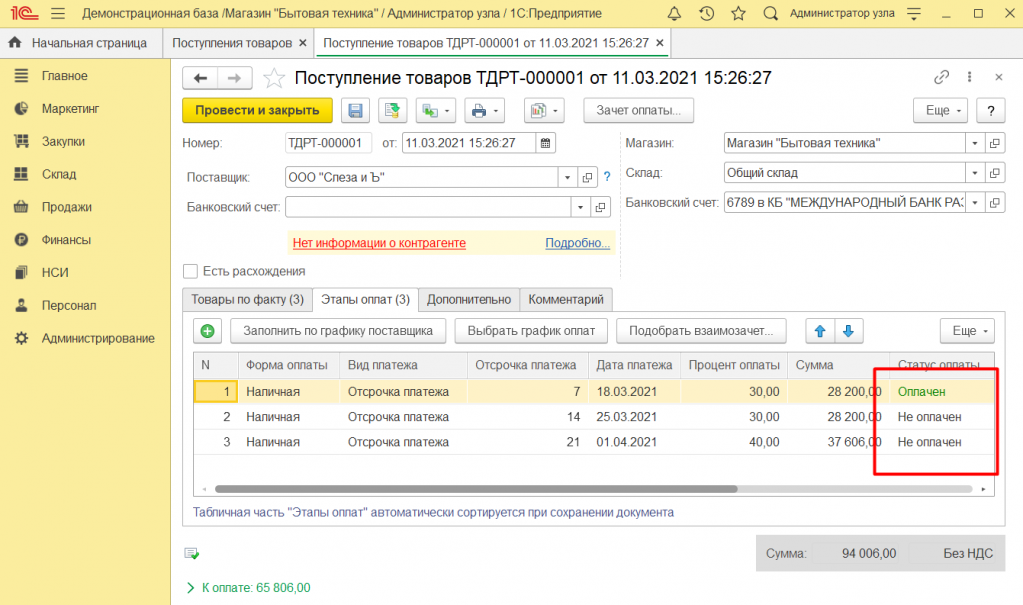Add a payment stage row with green plus

click(207, 331)
